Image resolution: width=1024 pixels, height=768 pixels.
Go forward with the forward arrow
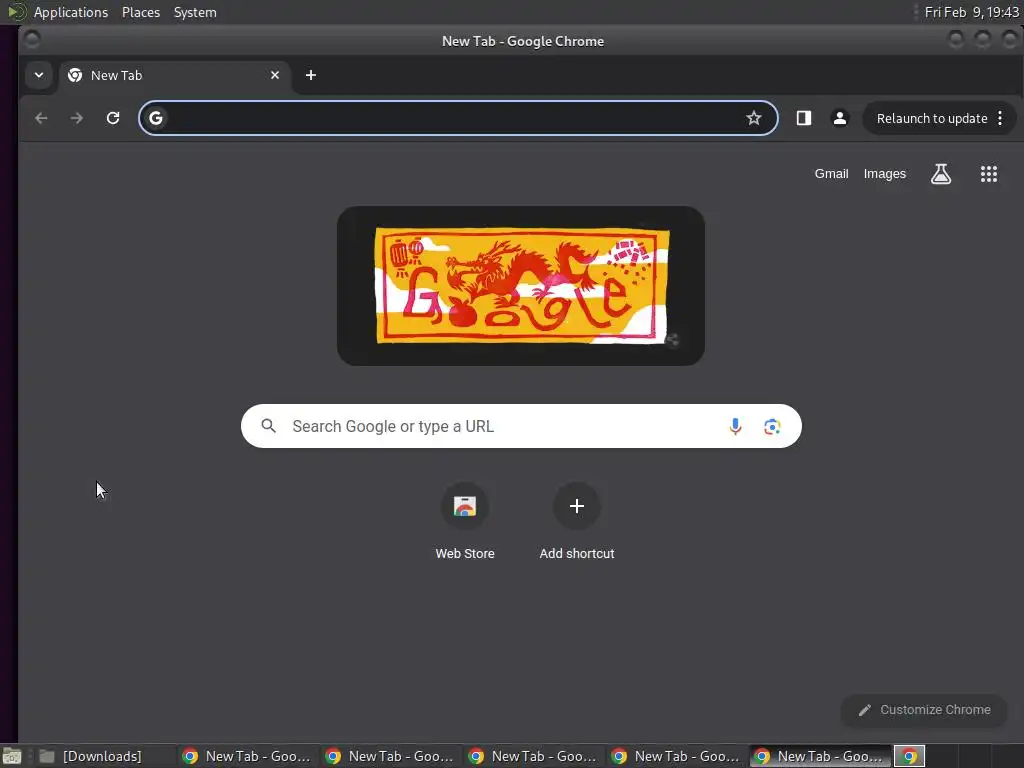click(x=77, y=118)
